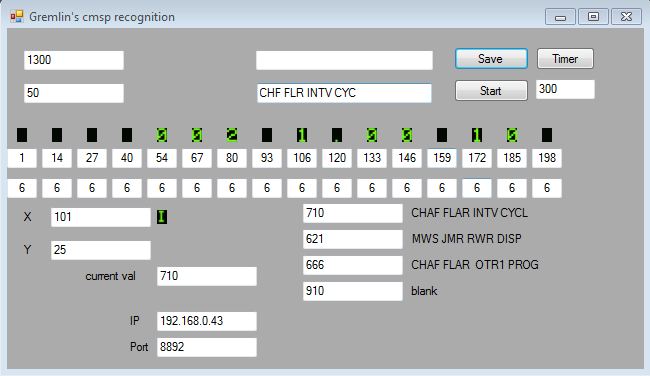The height and width of the screenshot is (376, 650).
Task: Click the green character preview above 106
Action: (302, 135)
